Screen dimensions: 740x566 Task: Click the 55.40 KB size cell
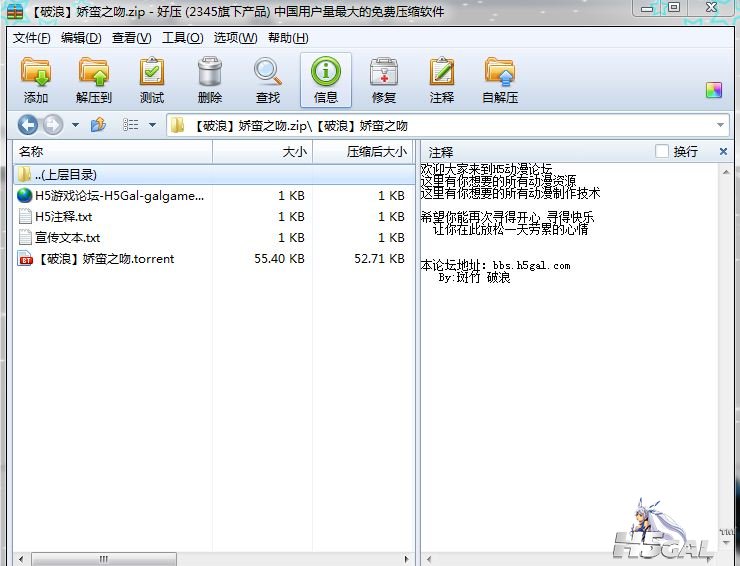[x=279, y=259]
